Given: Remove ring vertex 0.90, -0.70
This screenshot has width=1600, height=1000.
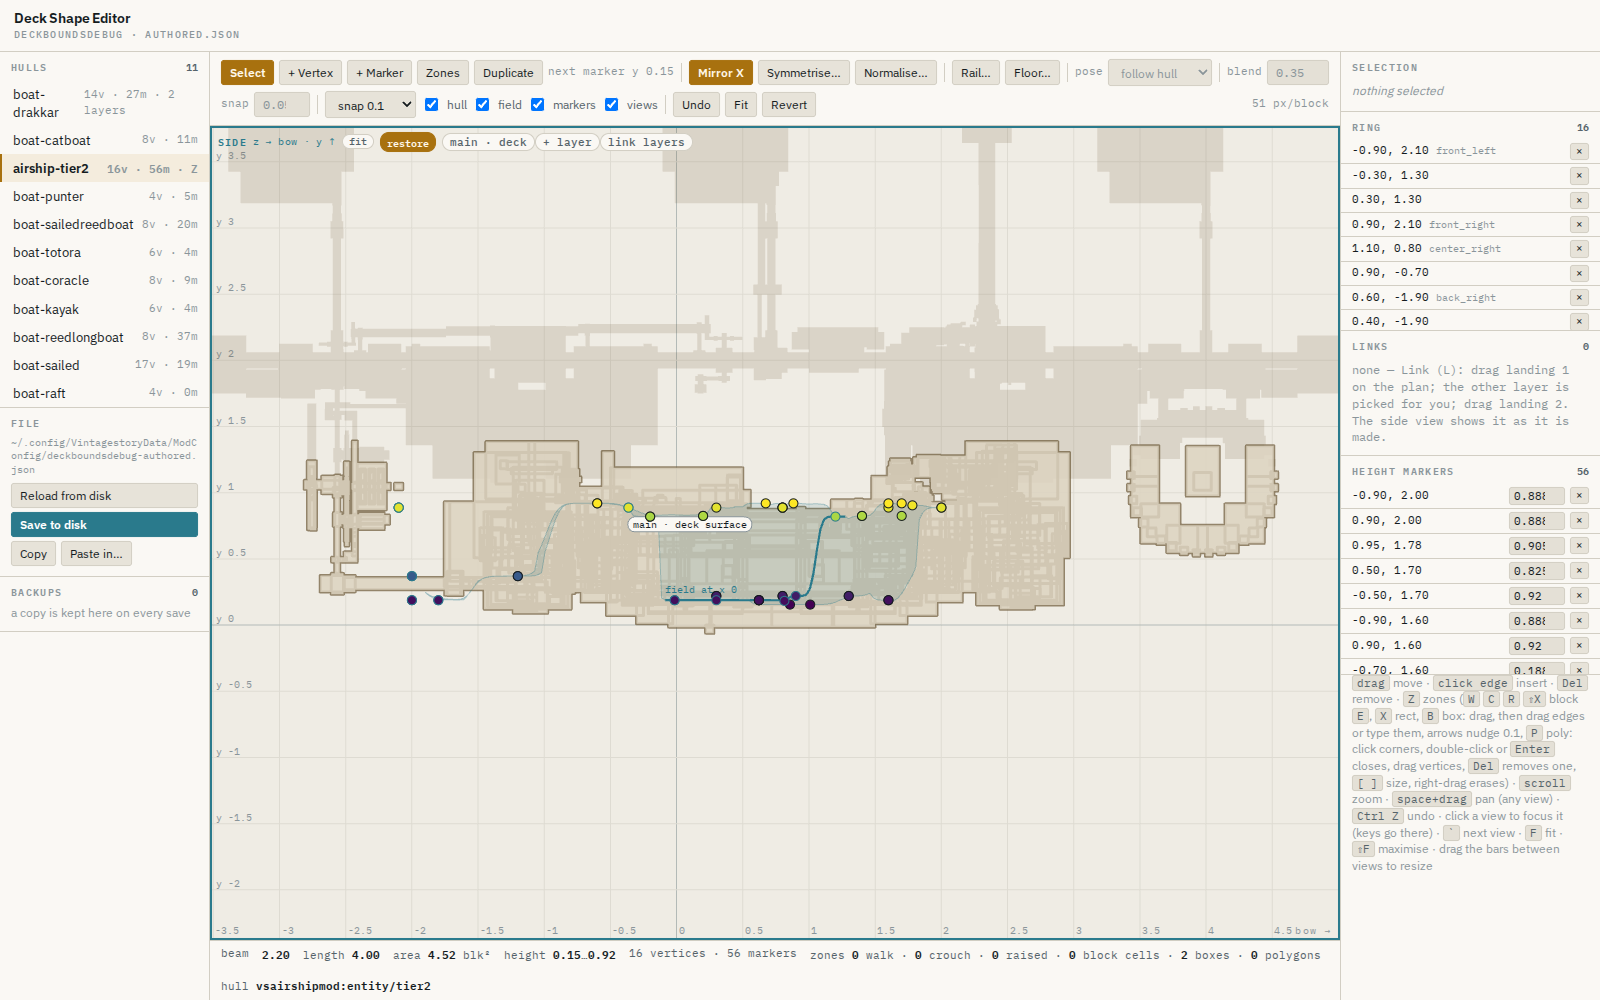Looking at the screenshot, I should [1579, 273].
